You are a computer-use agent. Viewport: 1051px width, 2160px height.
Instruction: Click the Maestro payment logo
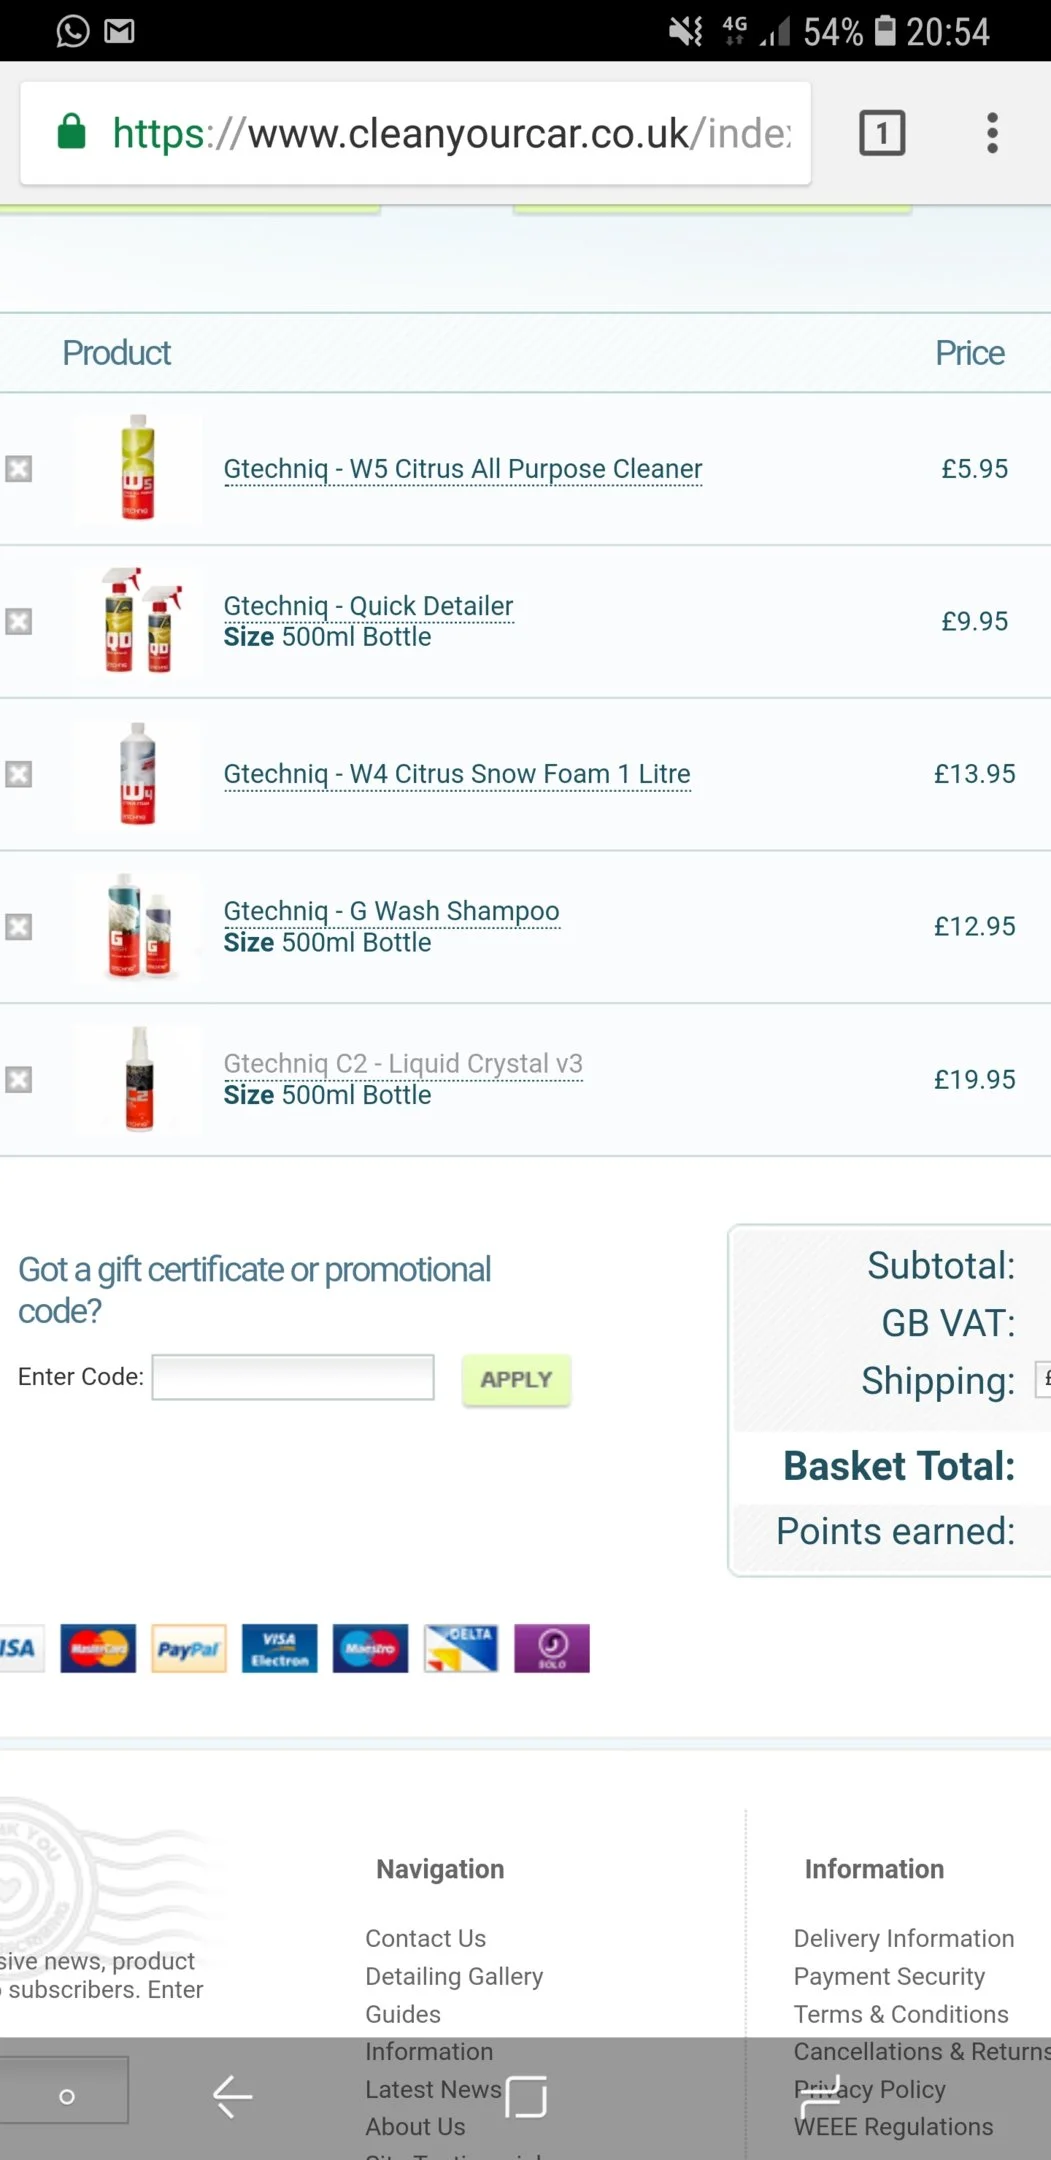point(370,1649)
